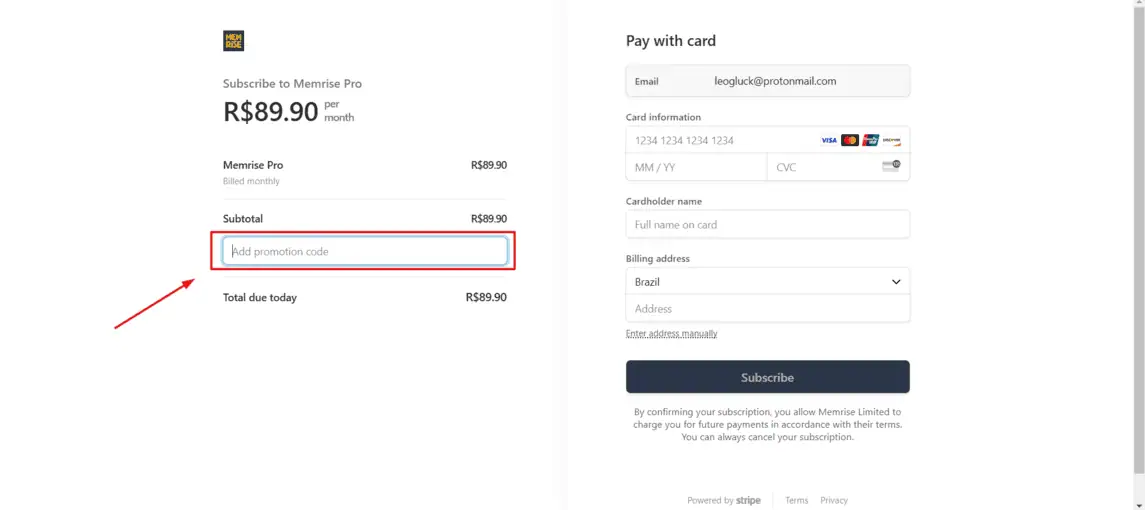Viewport: 1145px width, 510px height.
Task: Click the UnionPay card icon
Action: pos(870,140)
